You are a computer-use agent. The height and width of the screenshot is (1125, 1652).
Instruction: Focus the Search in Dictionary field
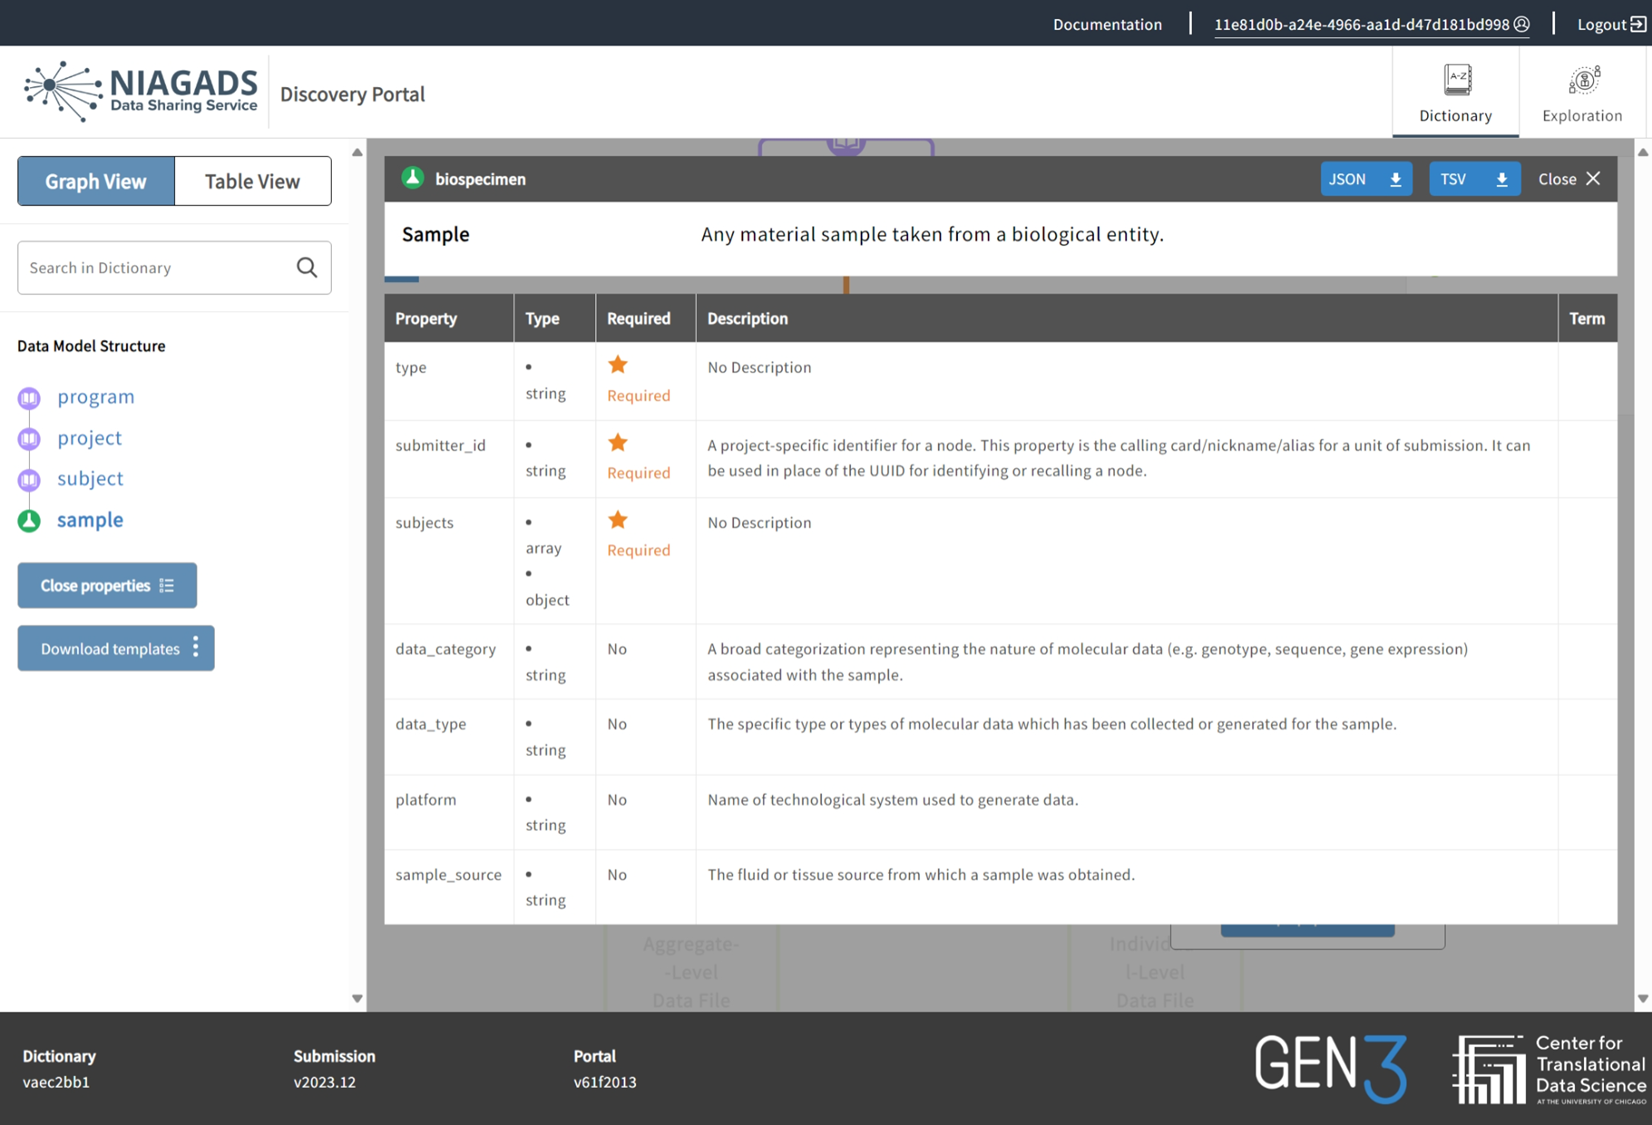click(x=155, y=267)
